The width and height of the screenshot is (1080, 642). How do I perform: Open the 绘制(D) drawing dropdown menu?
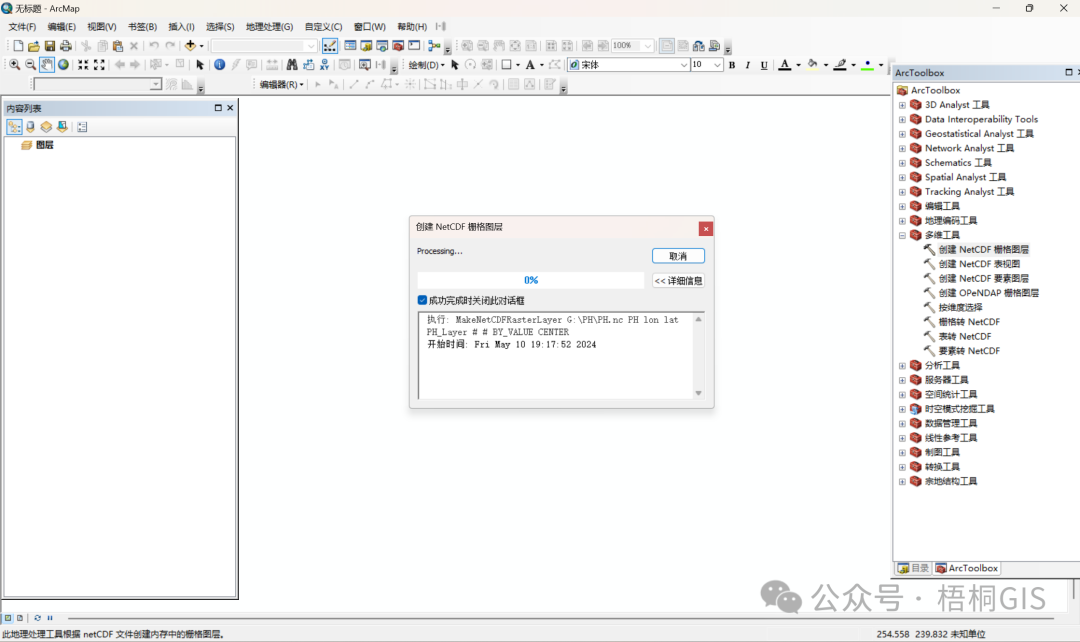pos(426,65)
